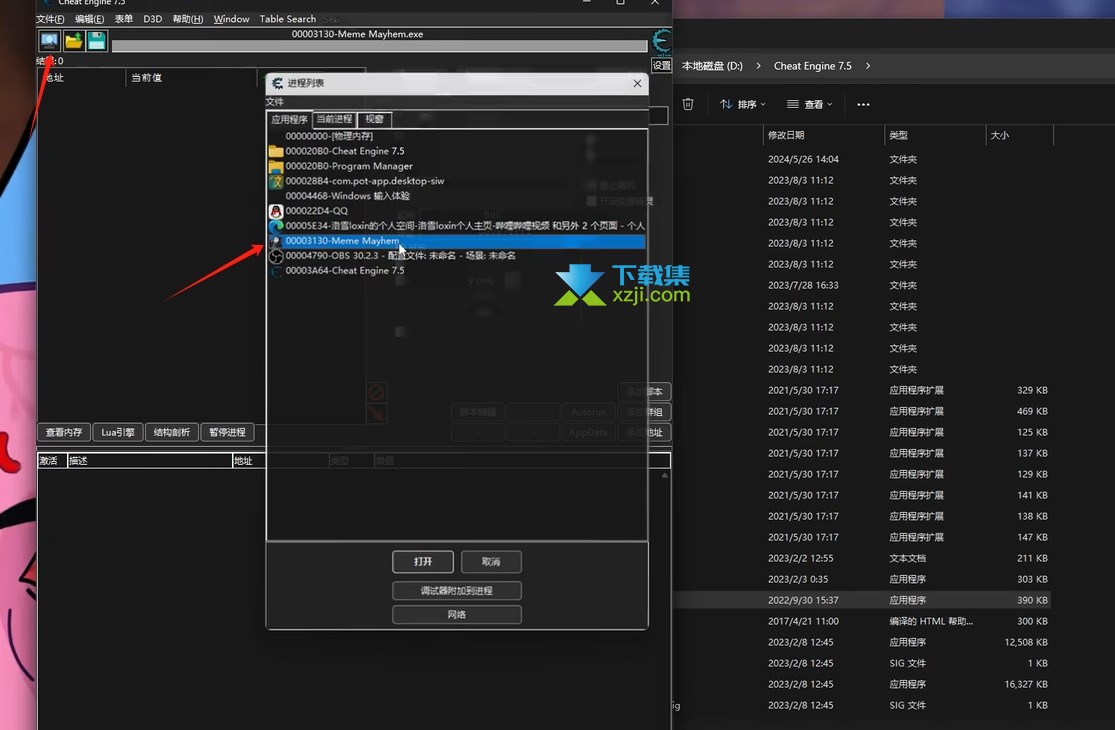Click the 激活 column header
The width and height of the screenshot is (1115, 730).
52,461
